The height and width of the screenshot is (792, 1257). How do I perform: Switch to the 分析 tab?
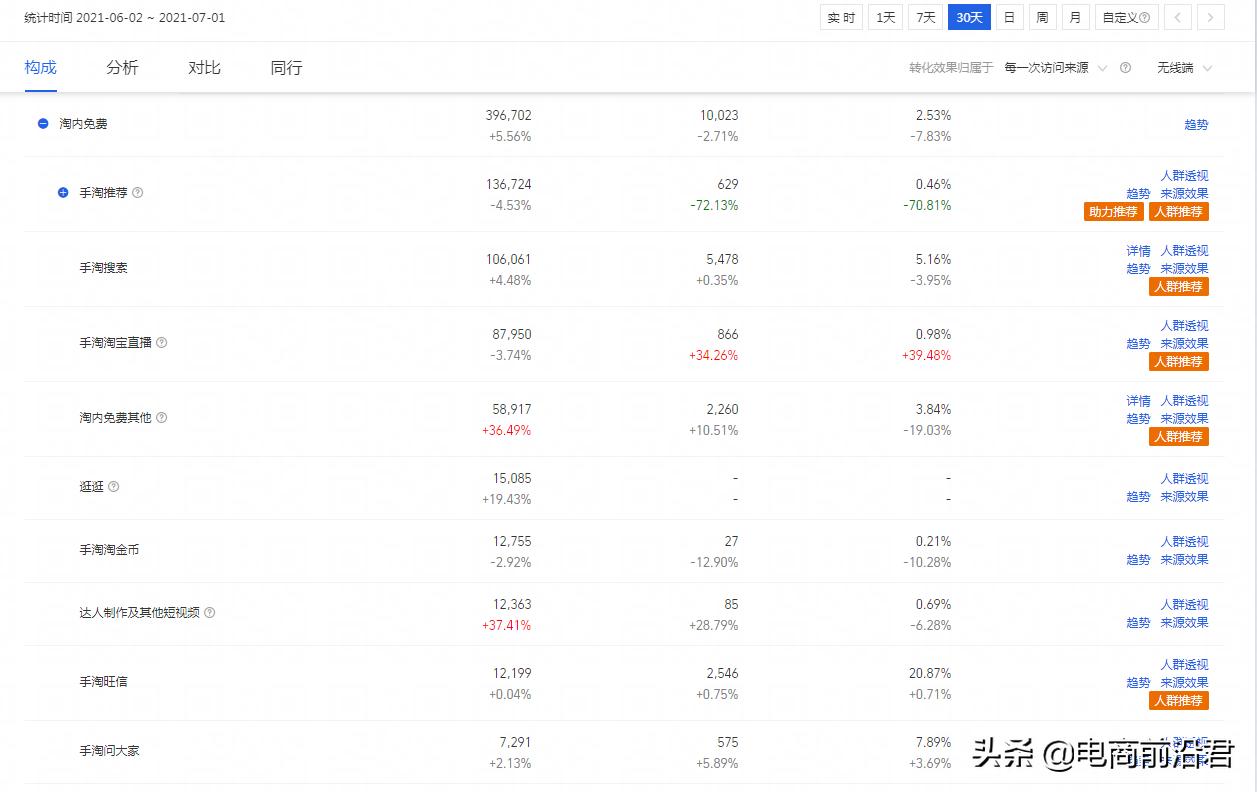click(x=122, y=67)
